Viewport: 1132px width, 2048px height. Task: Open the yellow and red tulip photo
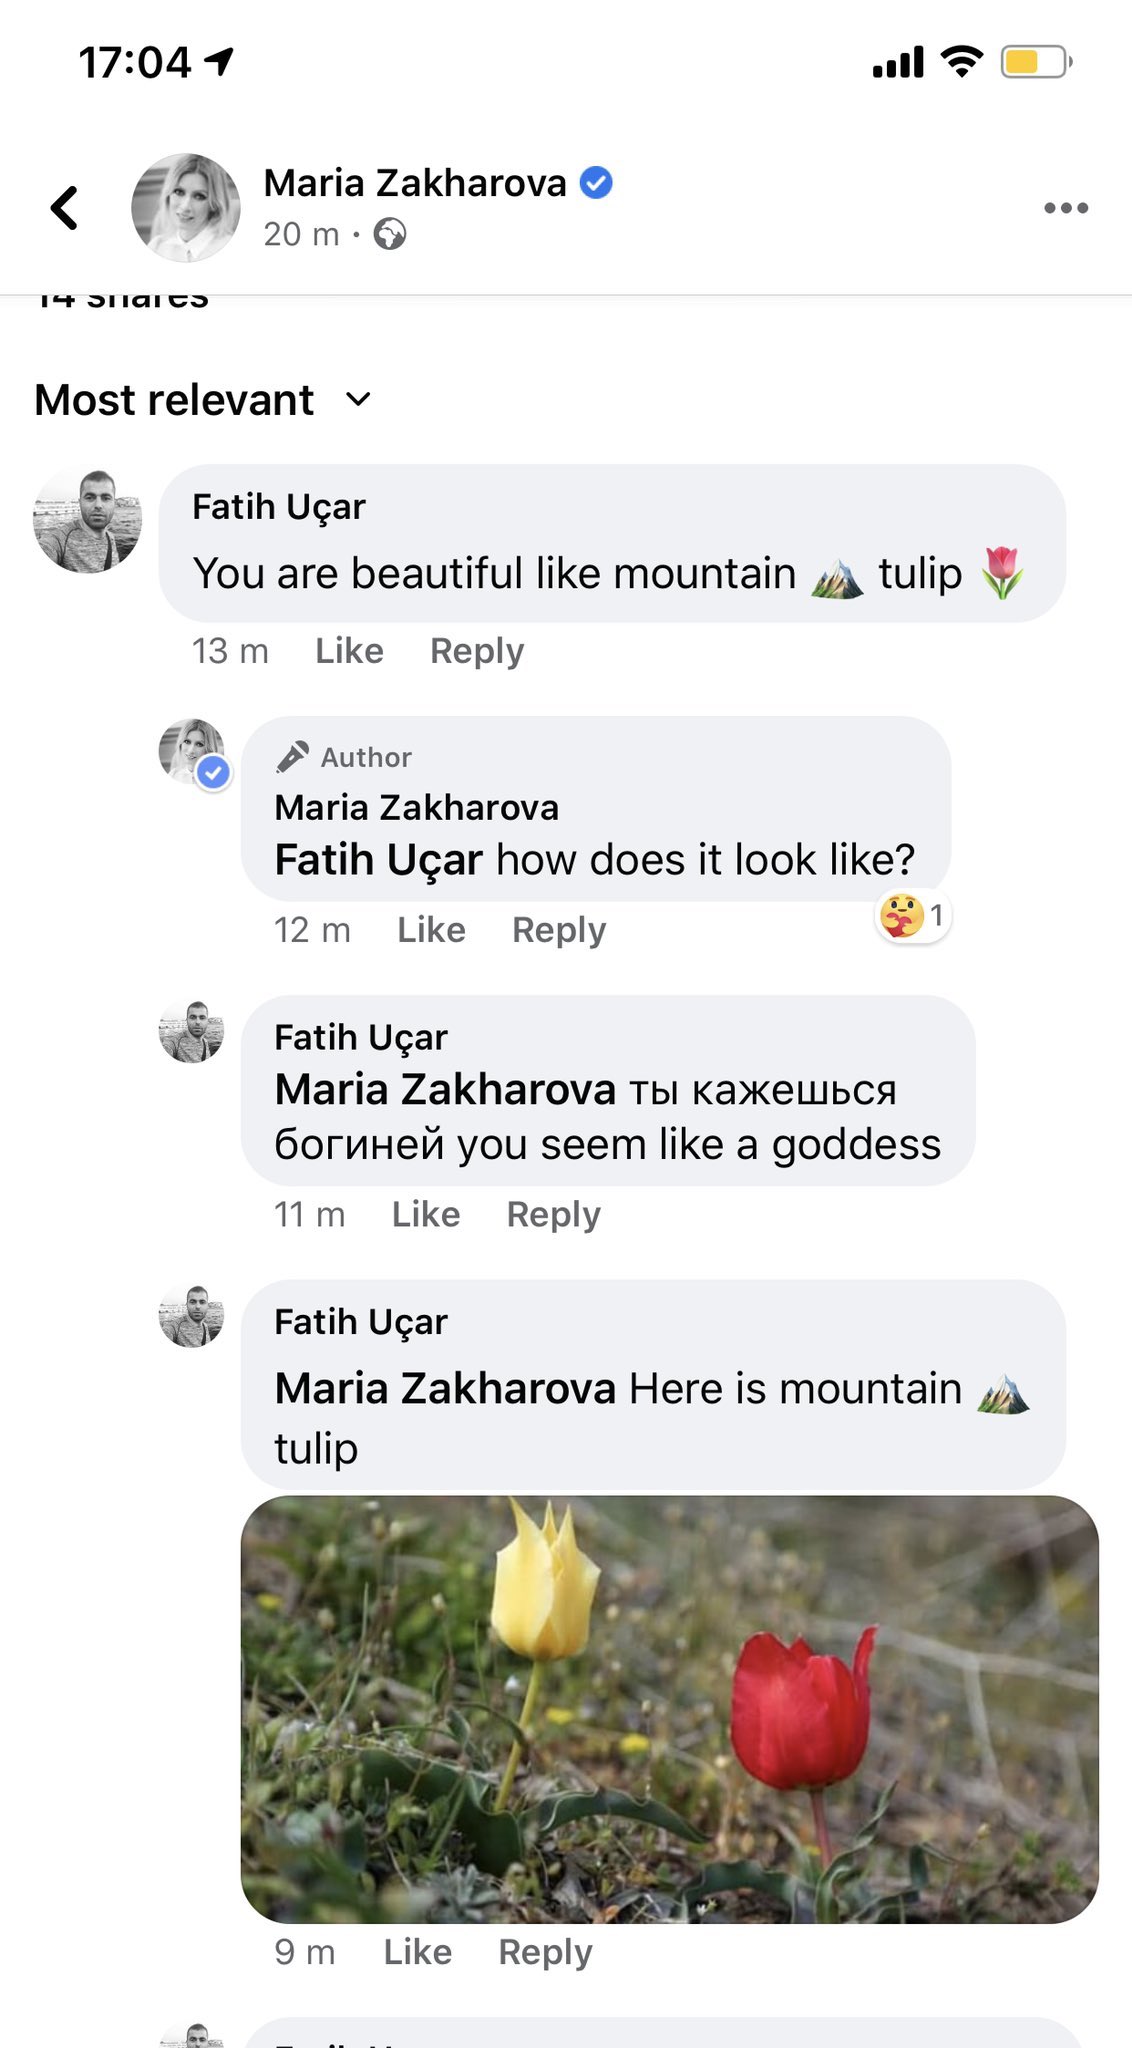[x=669, y=1709]
